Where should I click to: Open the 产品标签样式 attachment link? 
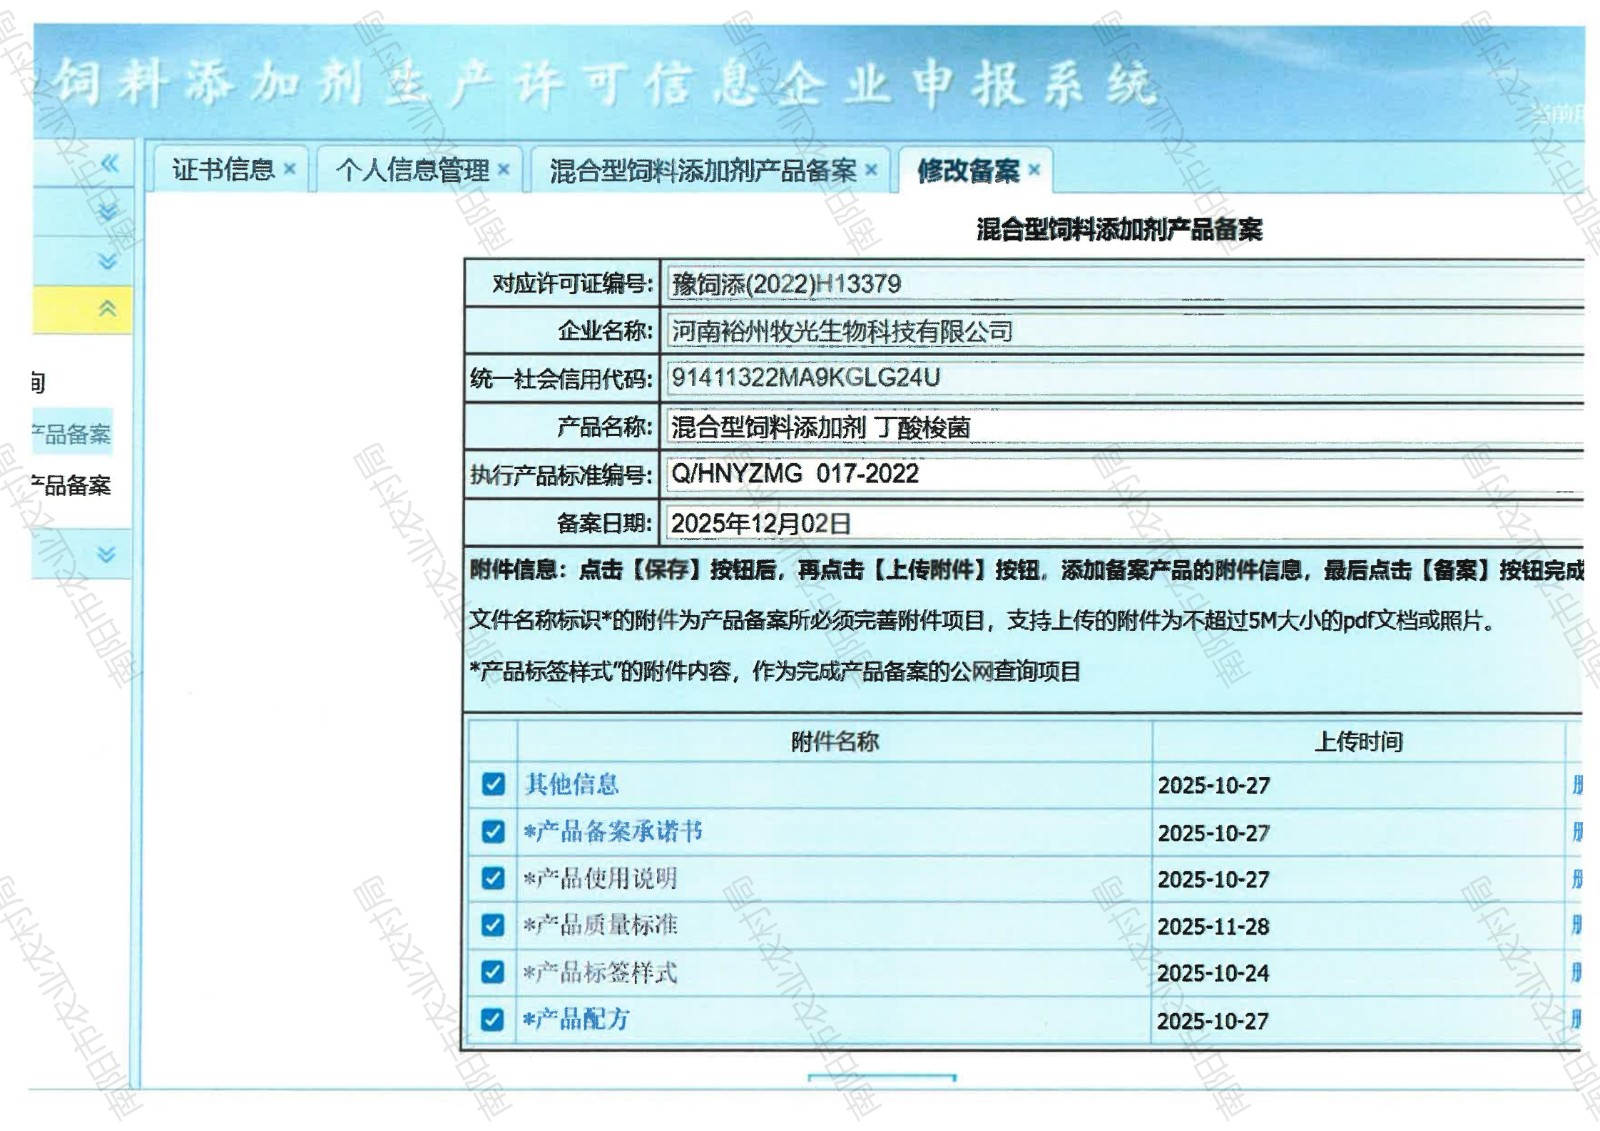pyautogui.click(x=601, y=972)
